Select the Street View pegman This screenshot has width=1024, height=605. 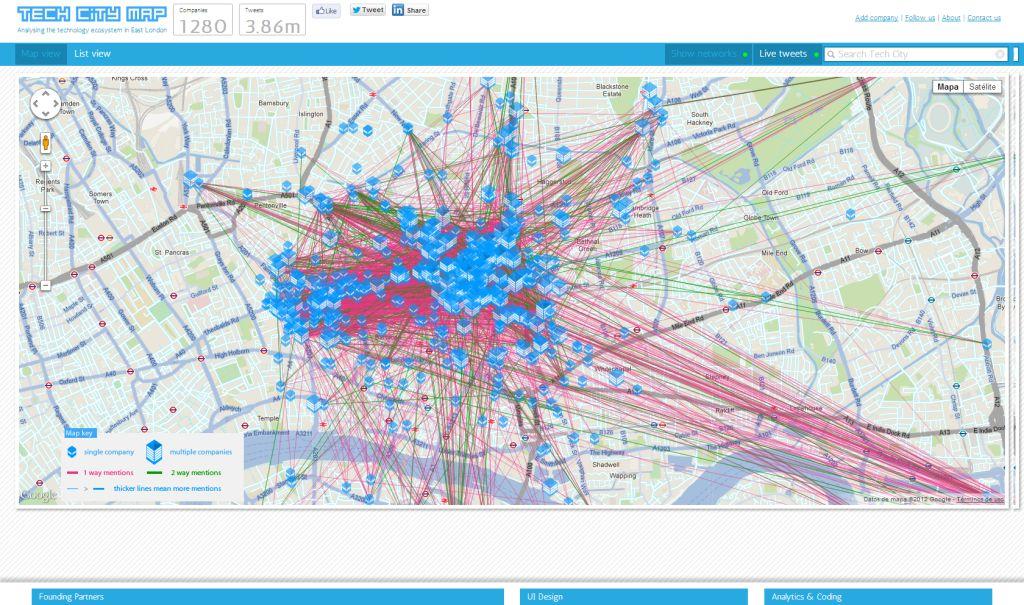[45, 142]
